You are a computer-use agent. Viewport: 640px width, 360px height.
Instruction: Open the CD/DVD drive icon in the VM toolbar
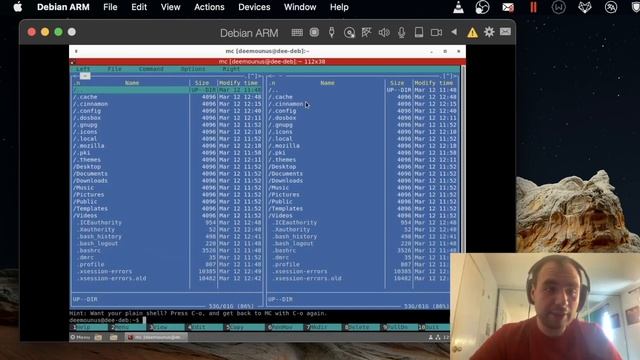coord(349,33)
